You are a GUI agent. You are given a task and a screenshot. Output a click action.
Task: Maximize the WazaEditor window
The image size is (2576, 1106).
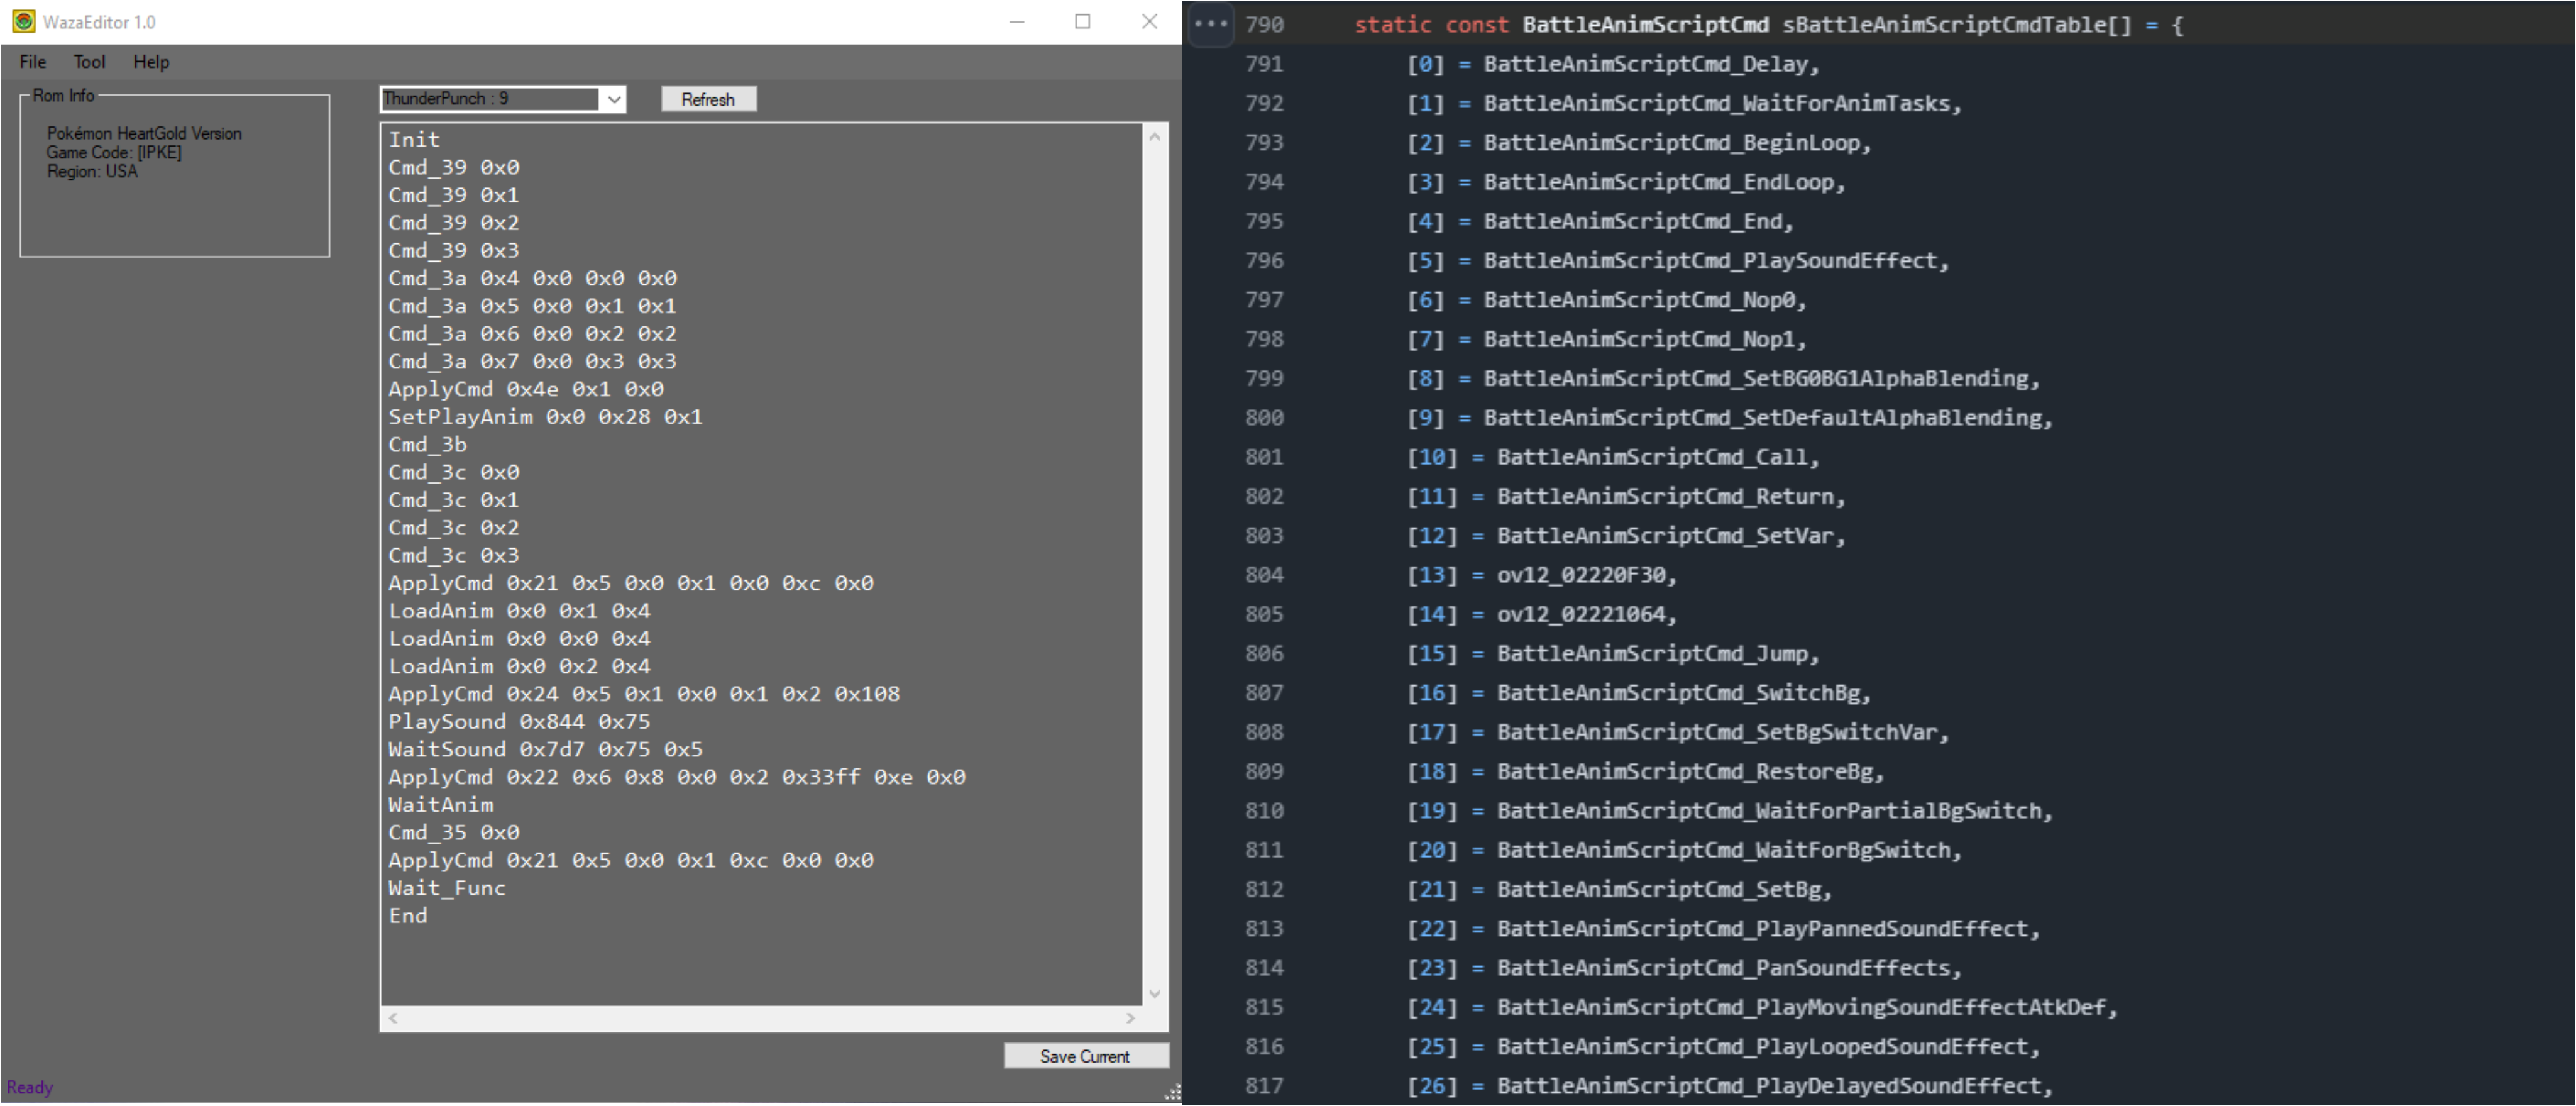1082,21
